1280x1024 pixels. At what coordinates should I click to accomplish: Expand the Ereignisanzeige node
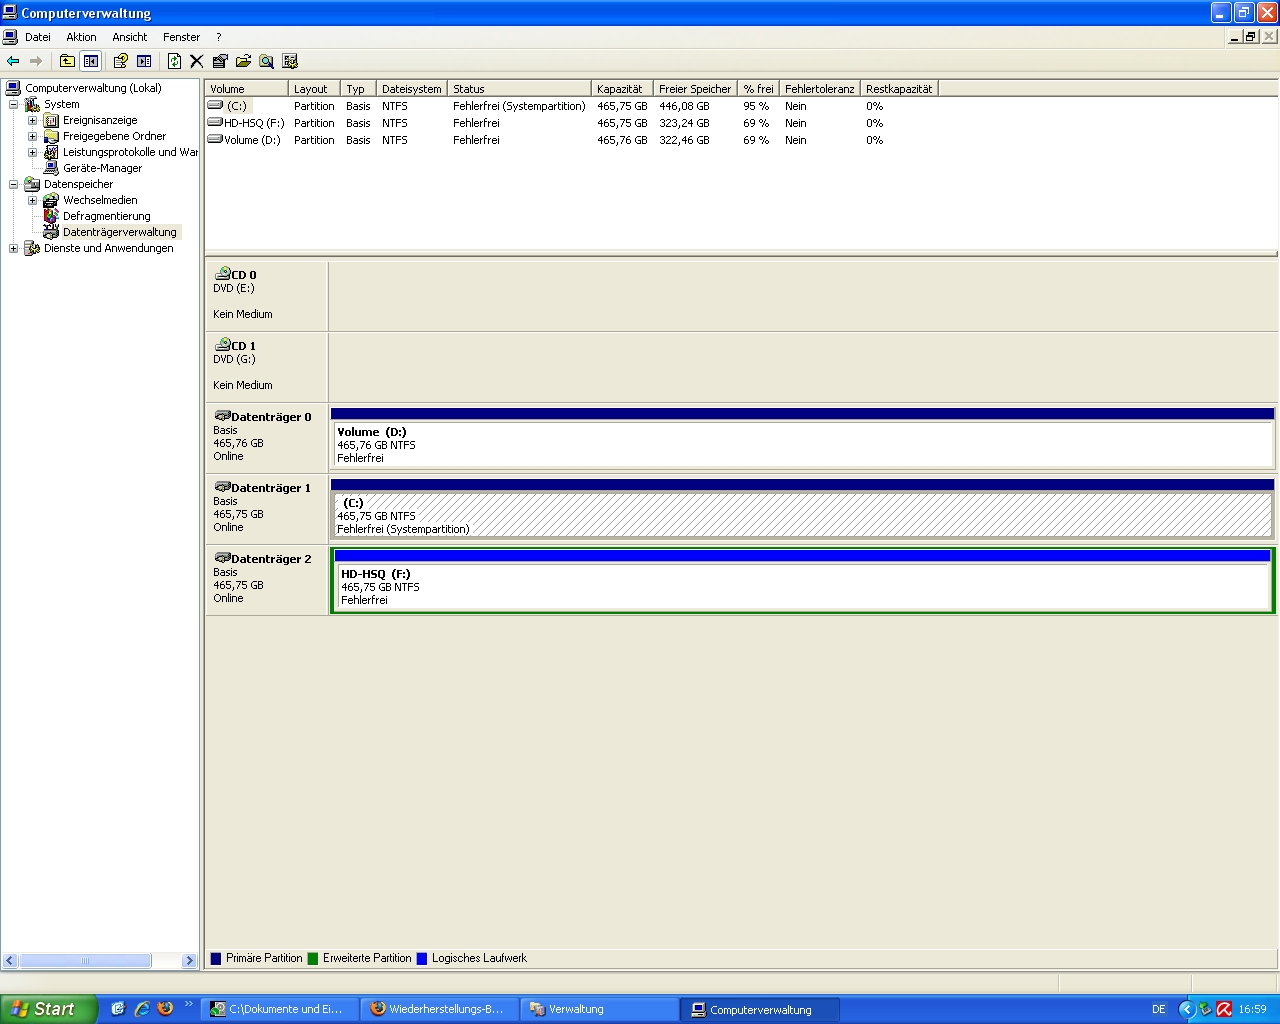click(32, 120)
